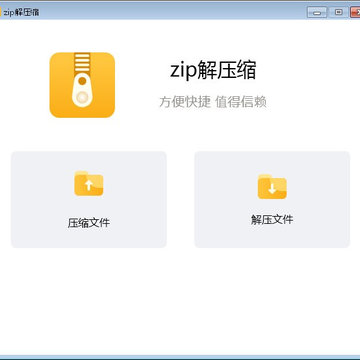Click the zip解压缩 title bar caption

(21, 12)
